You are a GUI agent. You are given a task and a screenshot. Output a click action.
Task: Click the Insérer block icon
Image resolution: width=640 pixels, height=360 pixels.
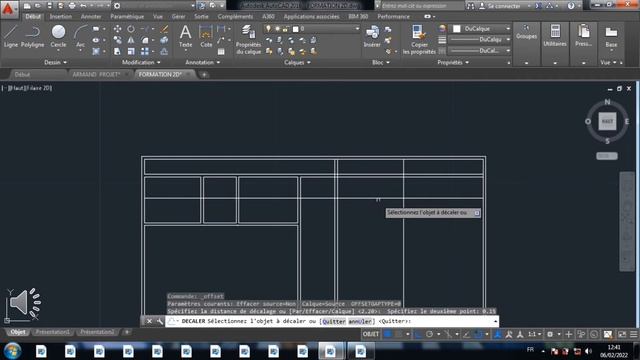372,36
